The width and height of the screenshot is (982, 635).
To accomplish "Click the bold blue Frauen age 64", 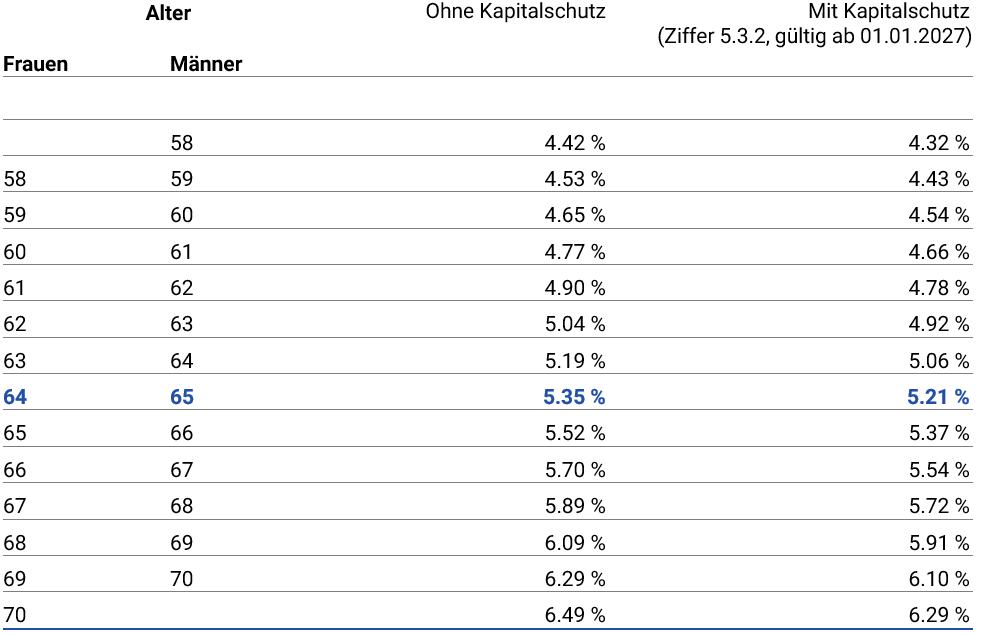I will tap(16, 397).
